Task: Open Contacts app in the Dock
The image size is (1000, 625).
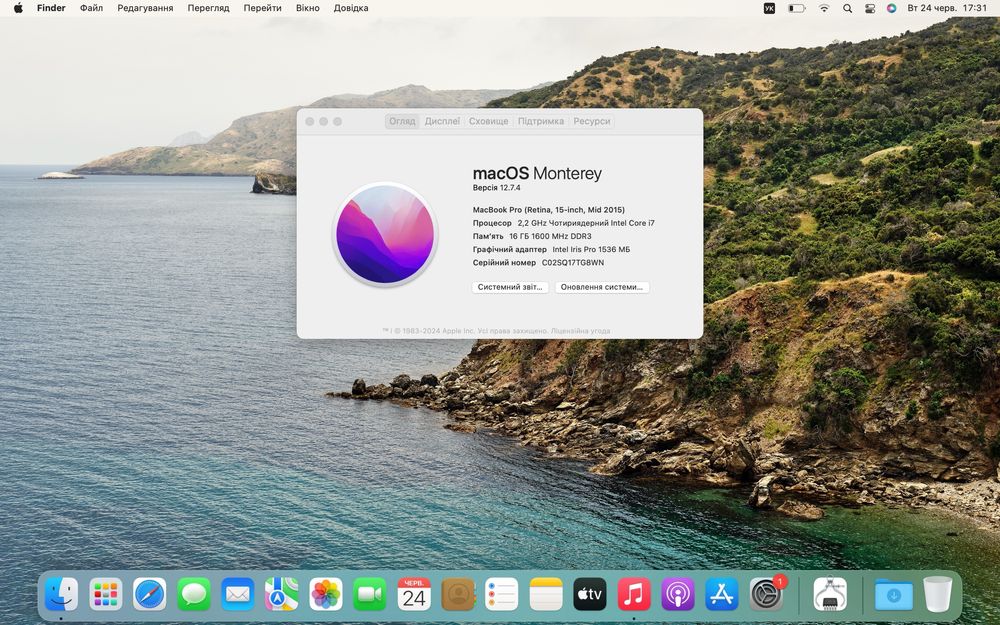Action: [458, 594]
